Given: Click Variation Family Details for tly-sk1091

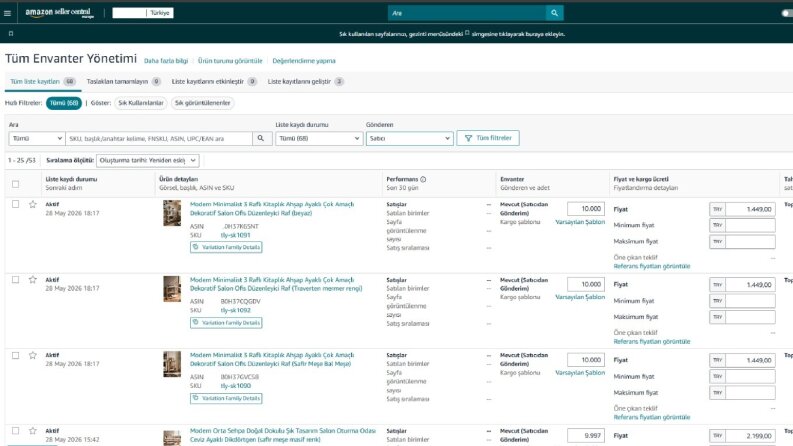Looking at the screenshot, I should pos(226,247).
